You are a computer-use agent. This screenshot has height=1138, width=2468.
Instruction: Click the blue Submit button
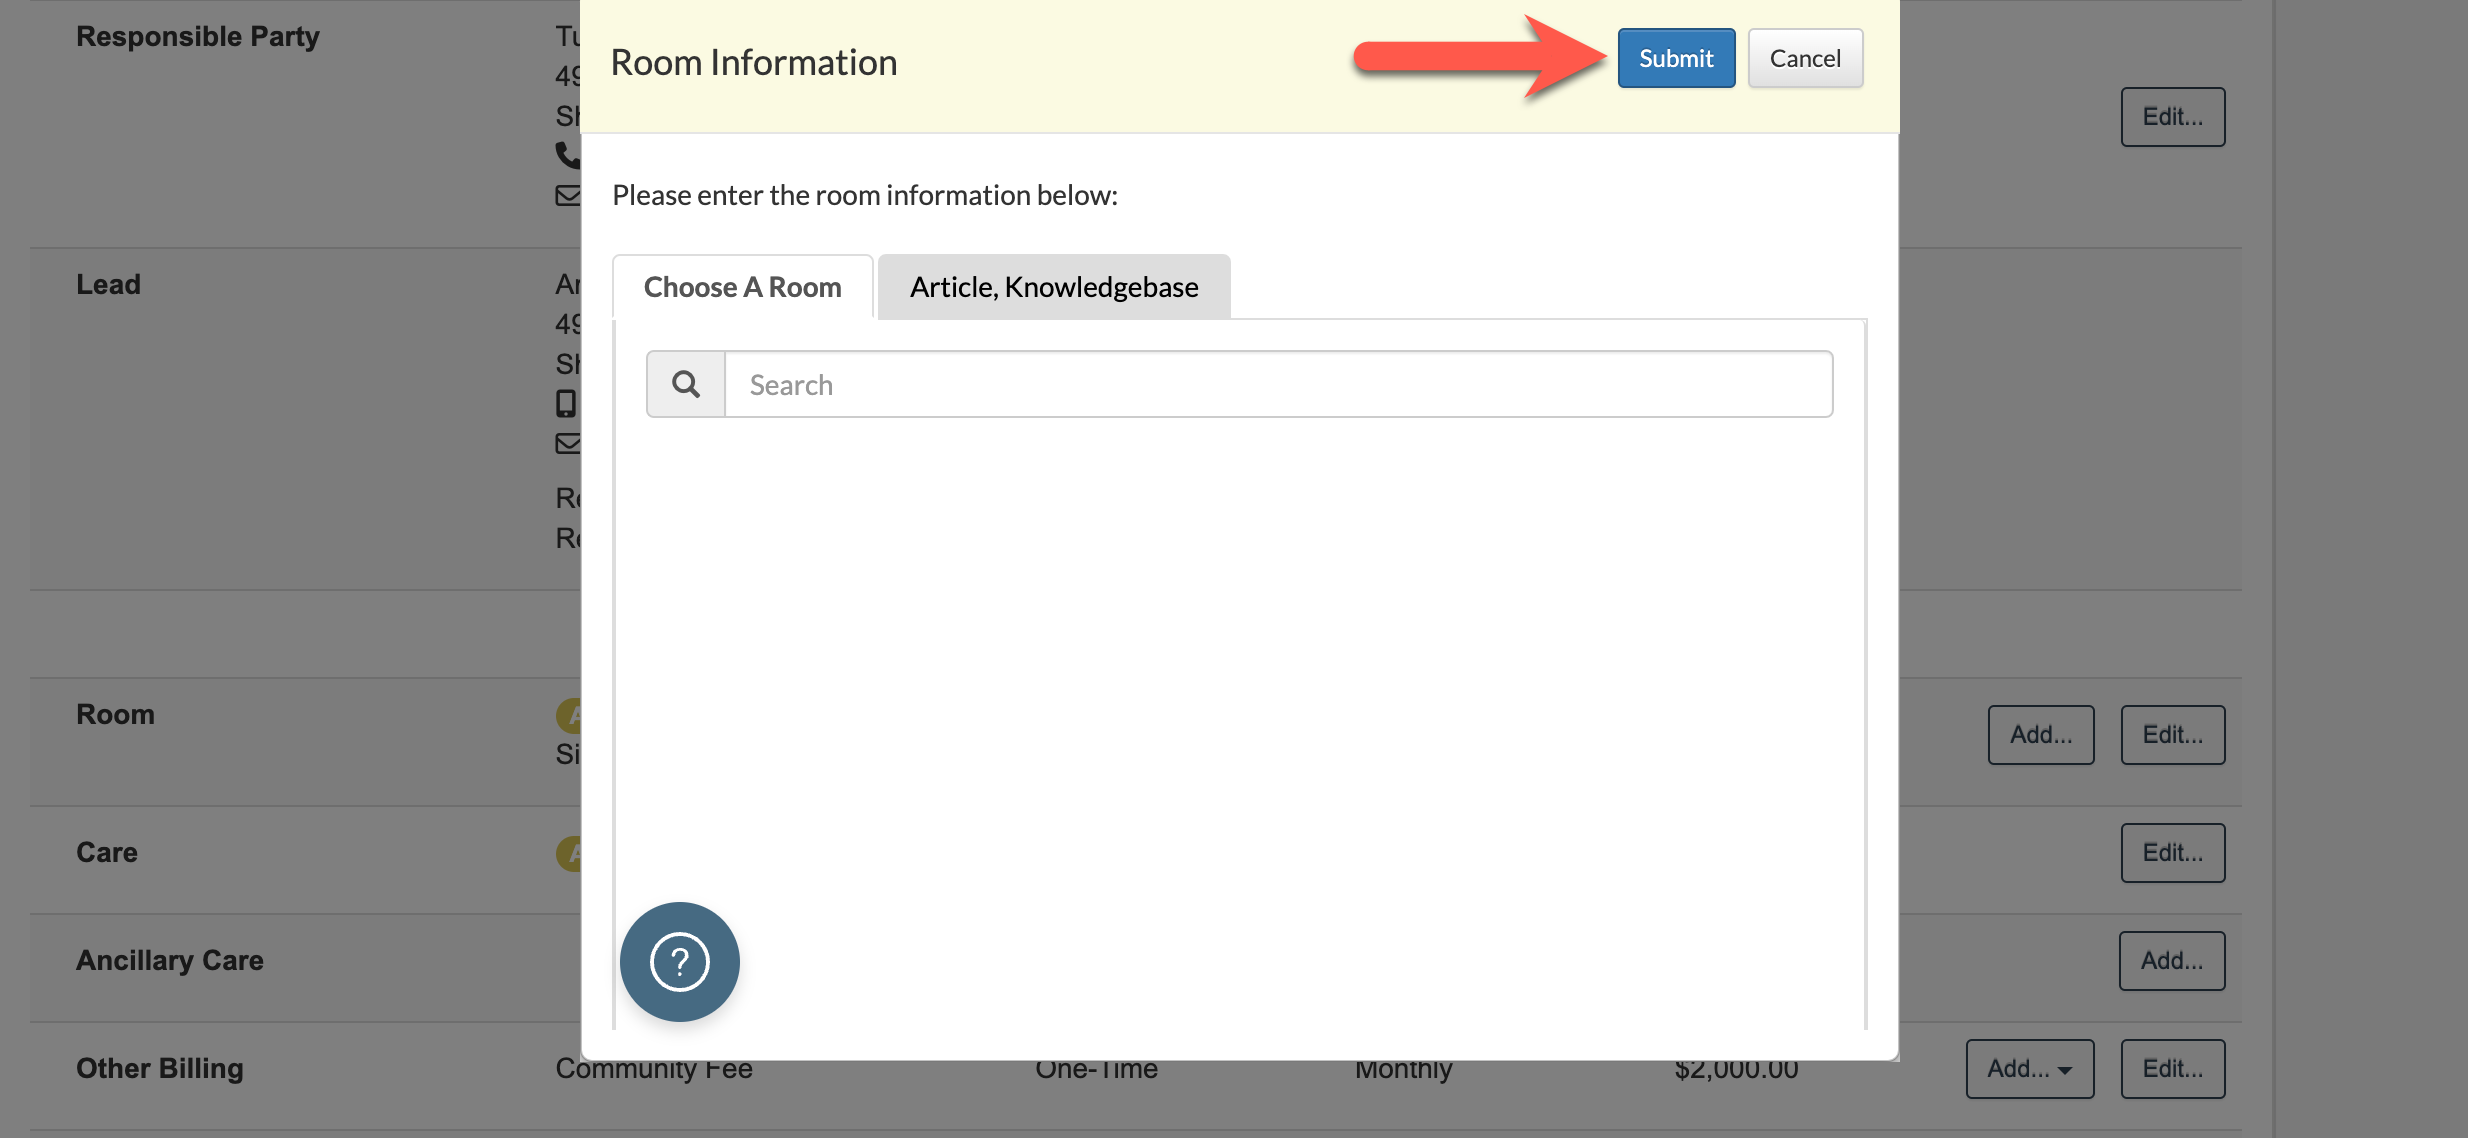1676,59
